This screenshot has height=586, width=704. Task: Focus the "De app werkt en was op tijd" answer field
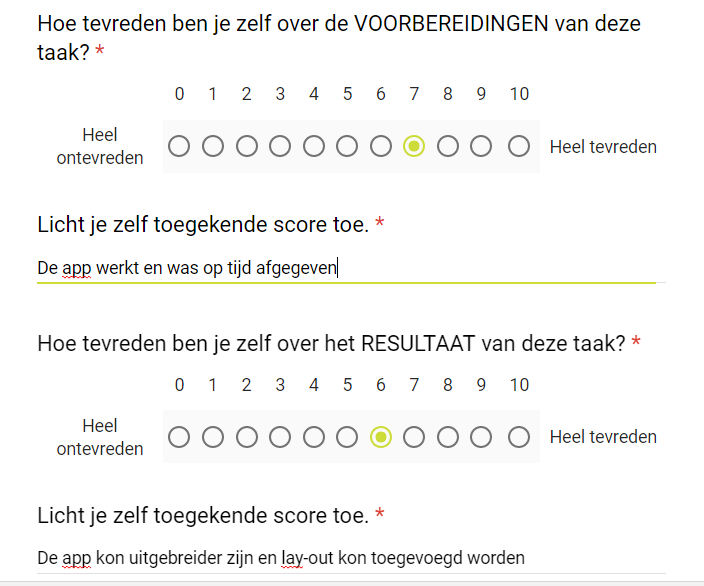345,268
